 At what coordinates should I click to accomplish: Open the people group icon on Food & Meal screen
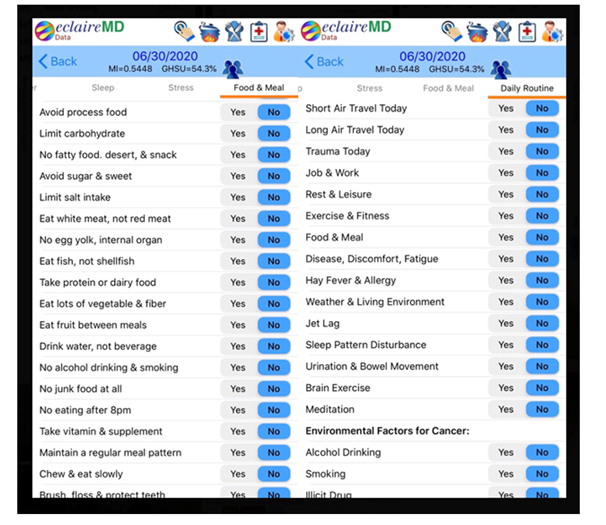pos(232,69)
